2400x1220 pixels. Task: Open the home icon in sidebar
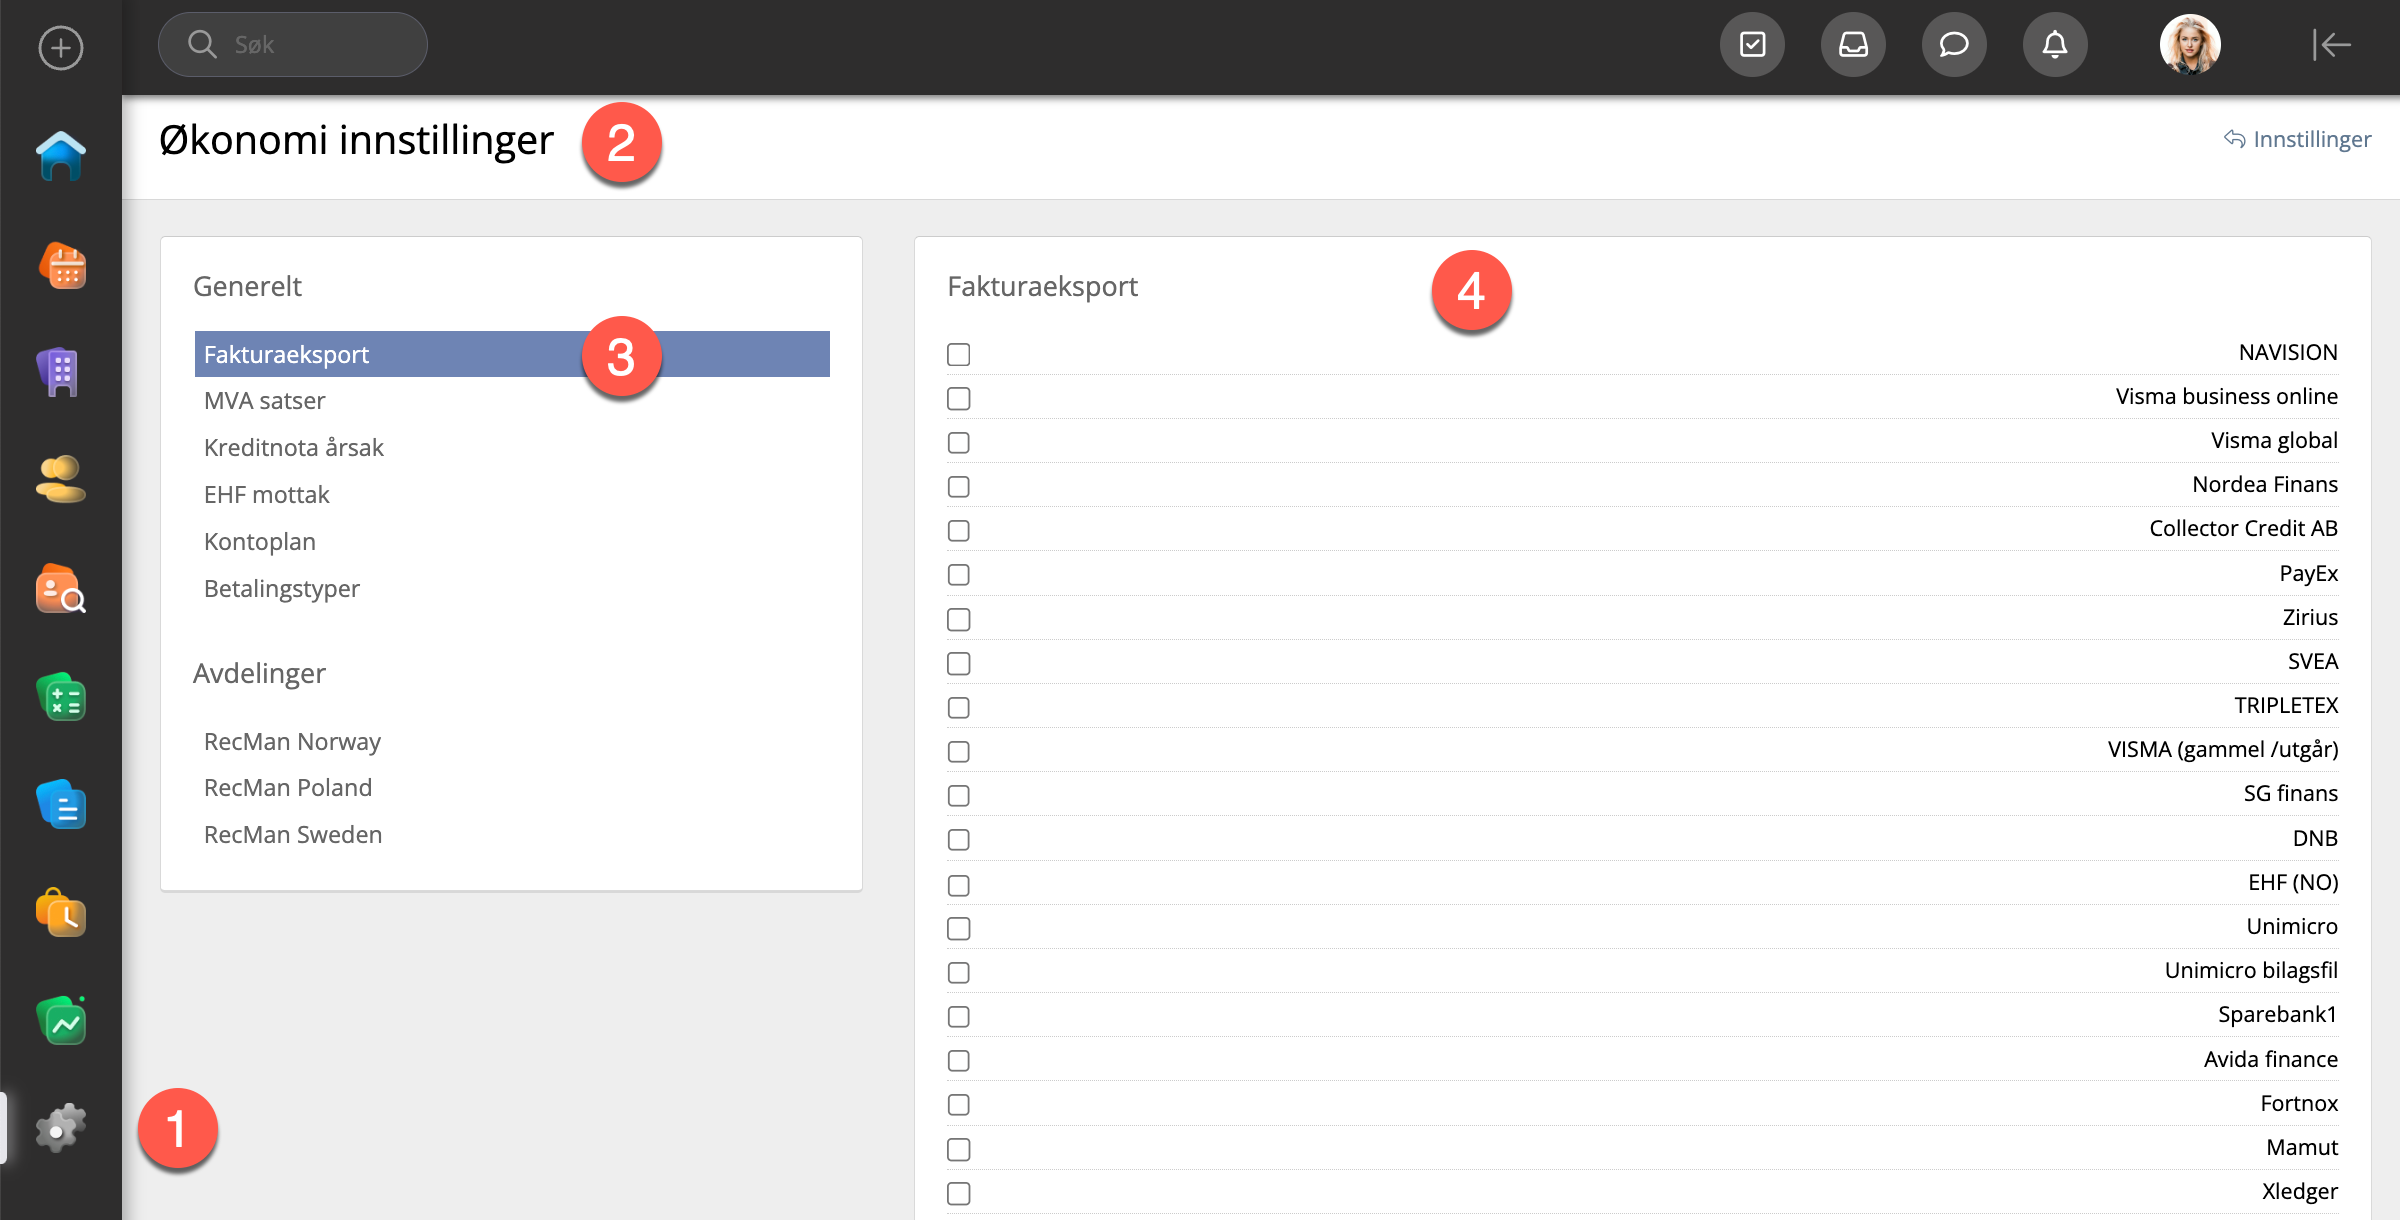[x=60, y=157]
